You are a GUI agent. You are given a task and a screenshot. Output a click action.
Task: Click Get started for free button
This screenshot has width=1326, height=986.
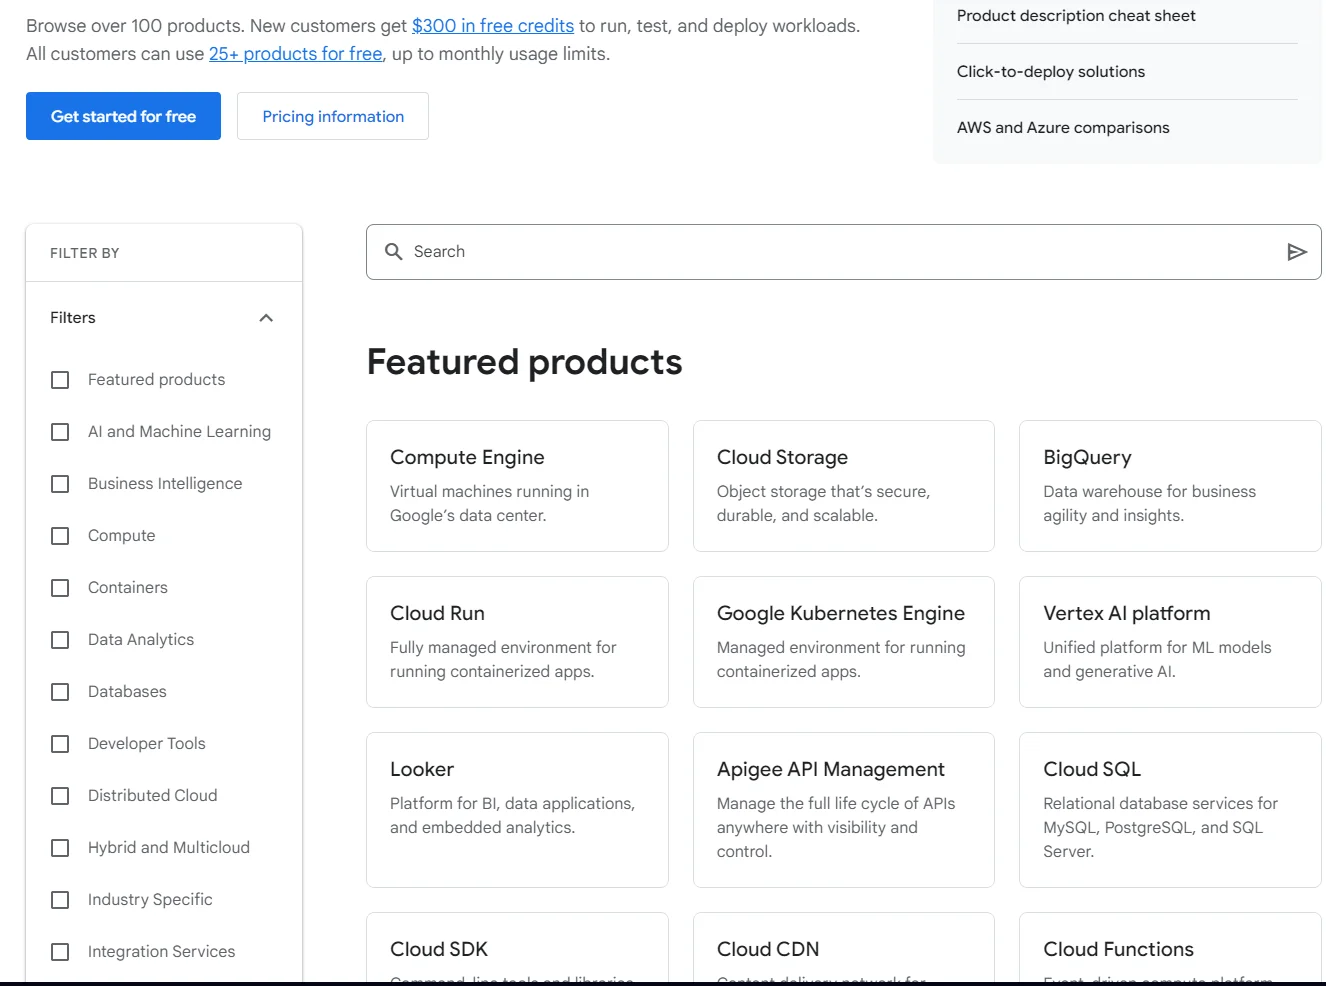[x=123, y=116]
